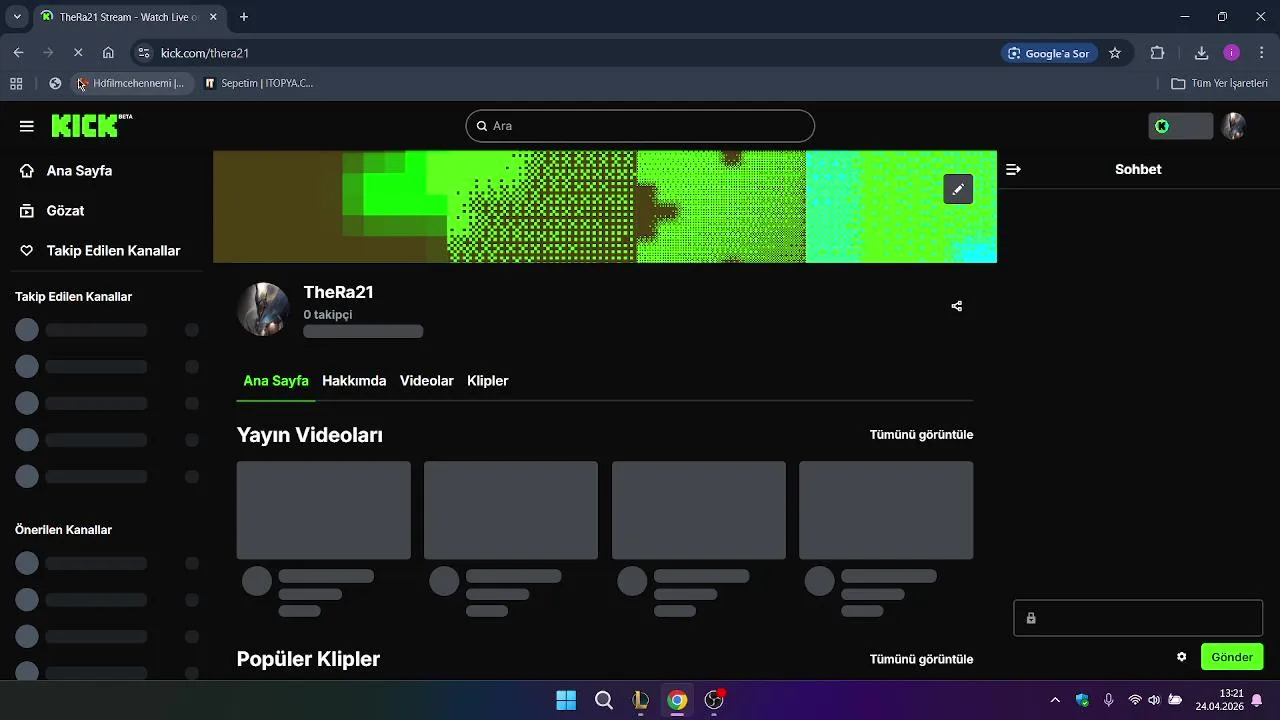Click the browser home button
1280x720 pixels.
[x=108, y=53]
